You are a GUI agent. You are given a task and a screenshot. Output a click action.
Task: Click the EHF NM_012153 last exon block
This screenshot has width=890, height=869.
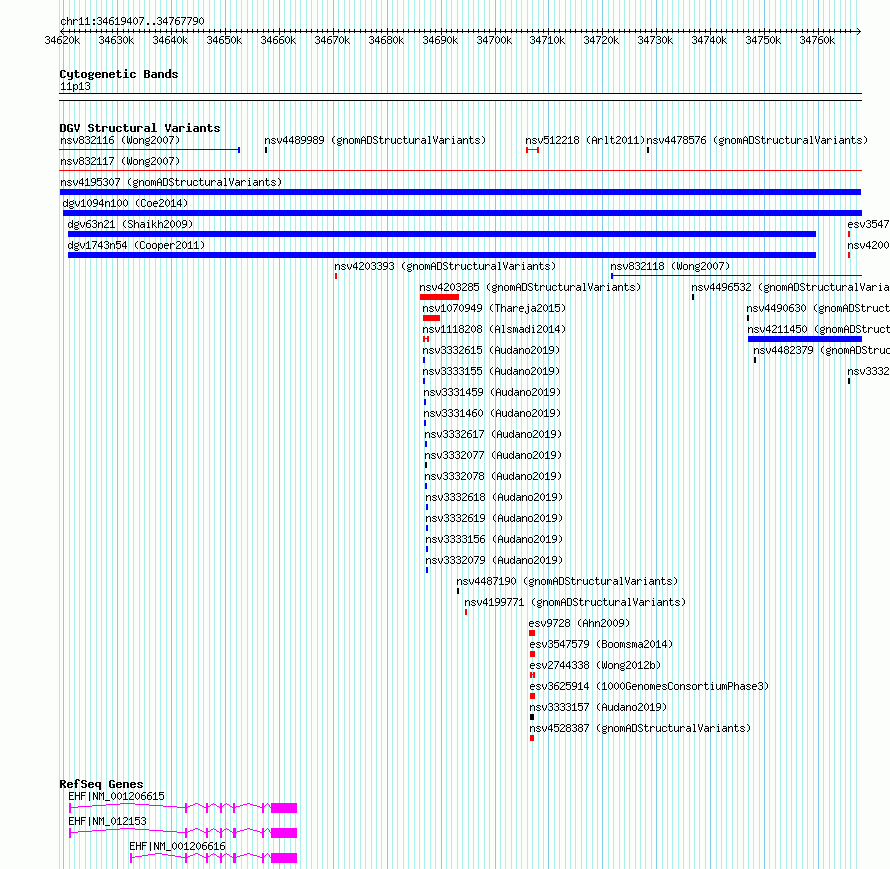tap(284, 833)
